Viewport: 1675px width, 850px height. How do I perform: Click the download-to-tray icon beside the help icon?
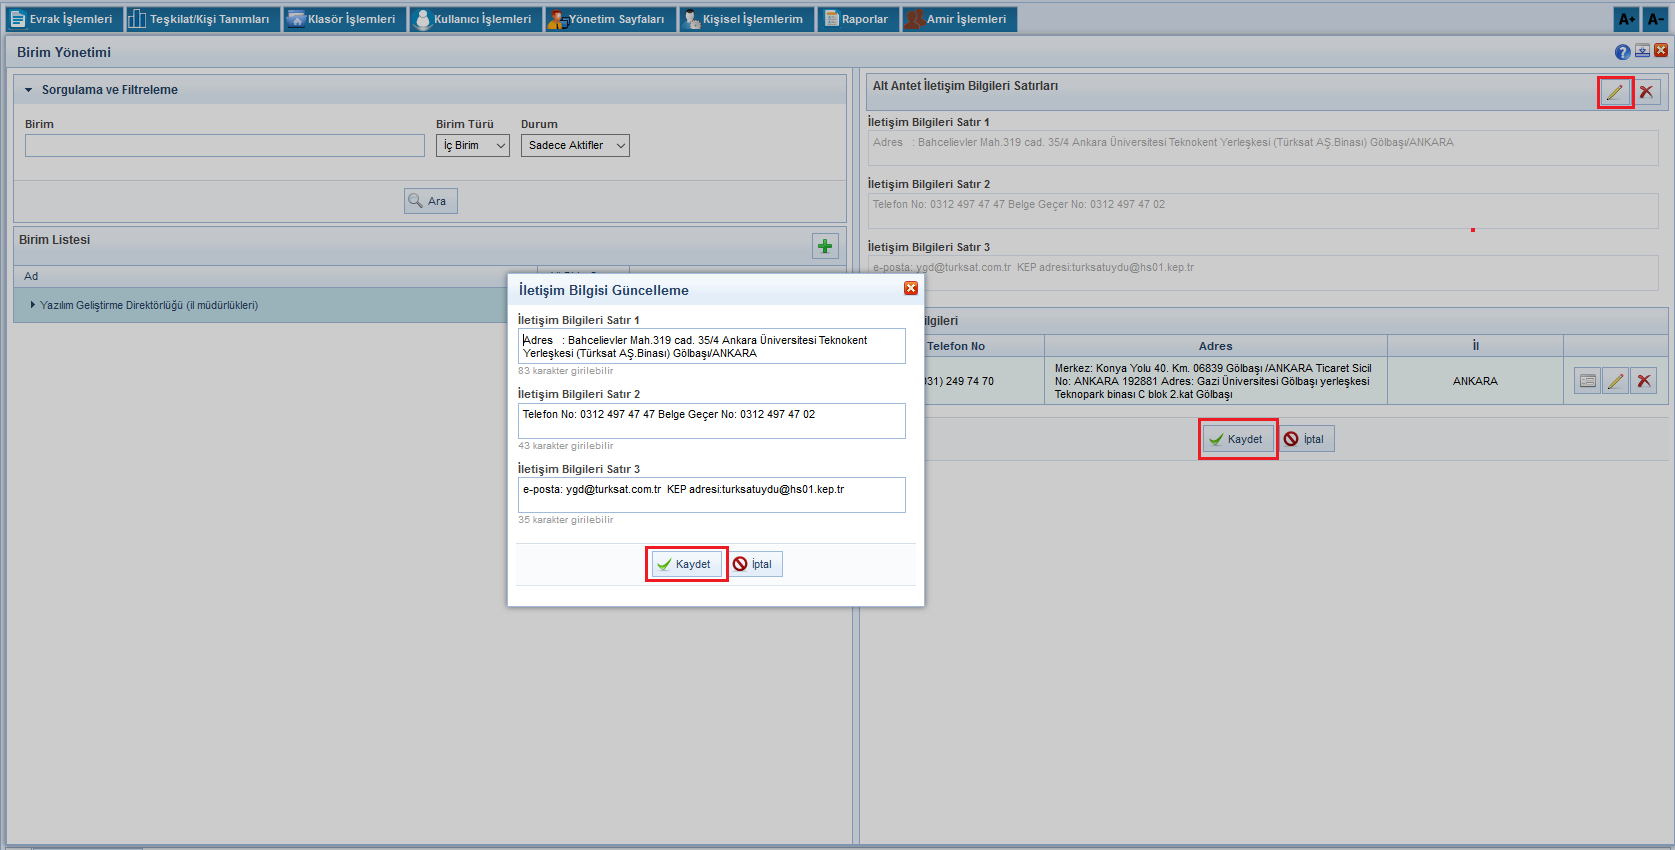click(x=1642, y=51)
